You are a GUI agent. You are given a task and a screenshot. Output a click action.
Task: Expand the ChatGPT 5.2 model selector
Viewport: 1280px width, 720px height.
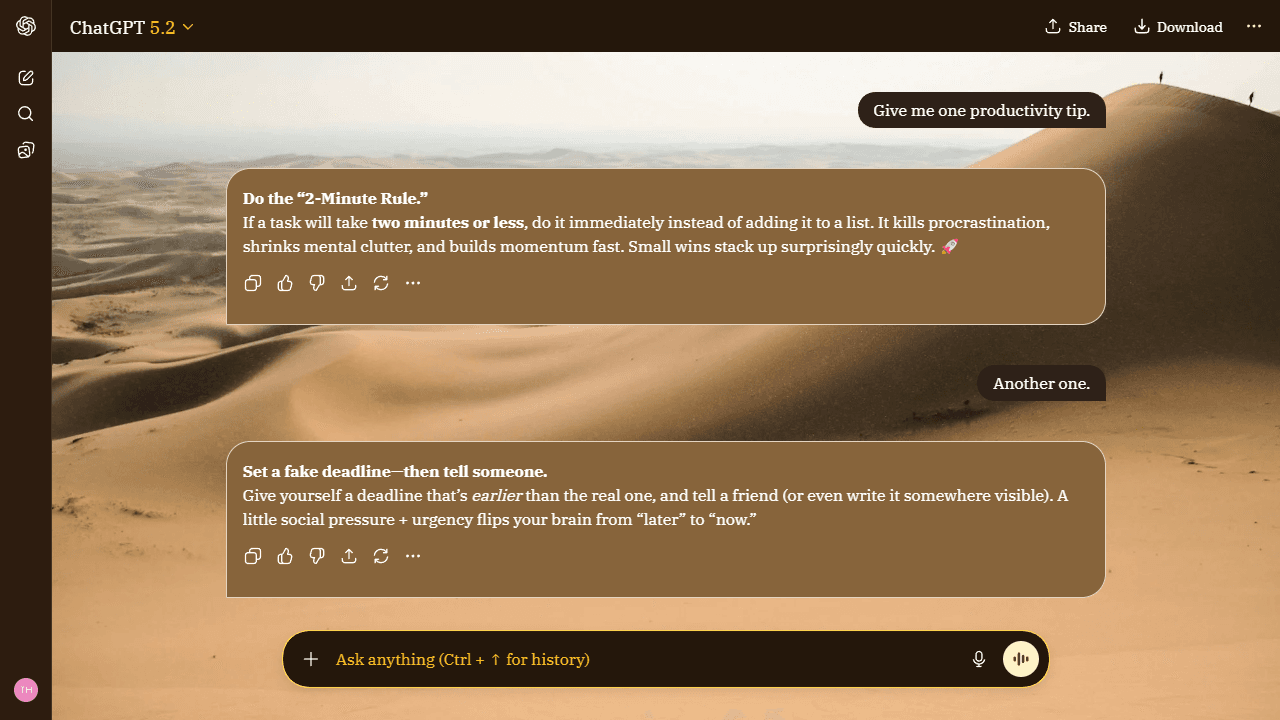click(x=131, y=27)
